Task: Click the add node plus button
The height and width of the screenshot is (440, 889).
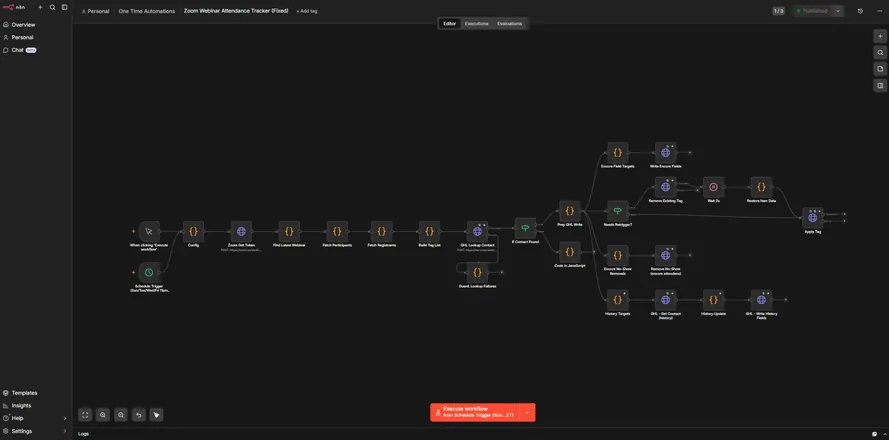Action: [x=880, y=36]
